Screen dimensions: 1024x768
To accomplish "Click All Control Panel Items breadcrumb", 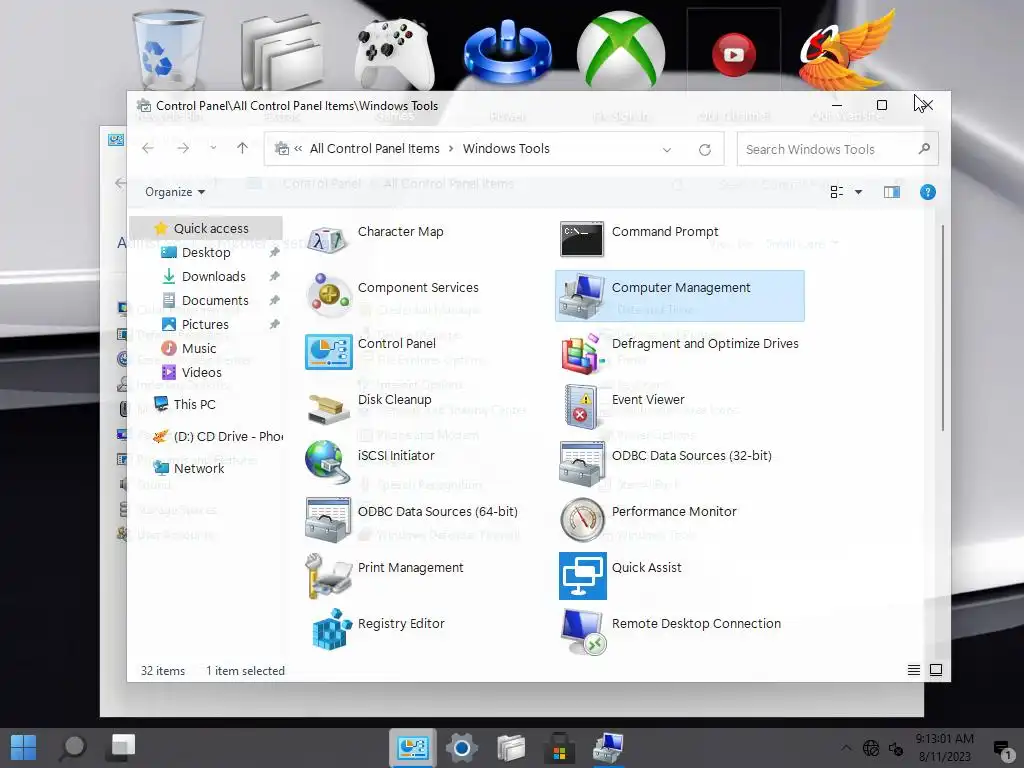I will [x=375, y=149].
